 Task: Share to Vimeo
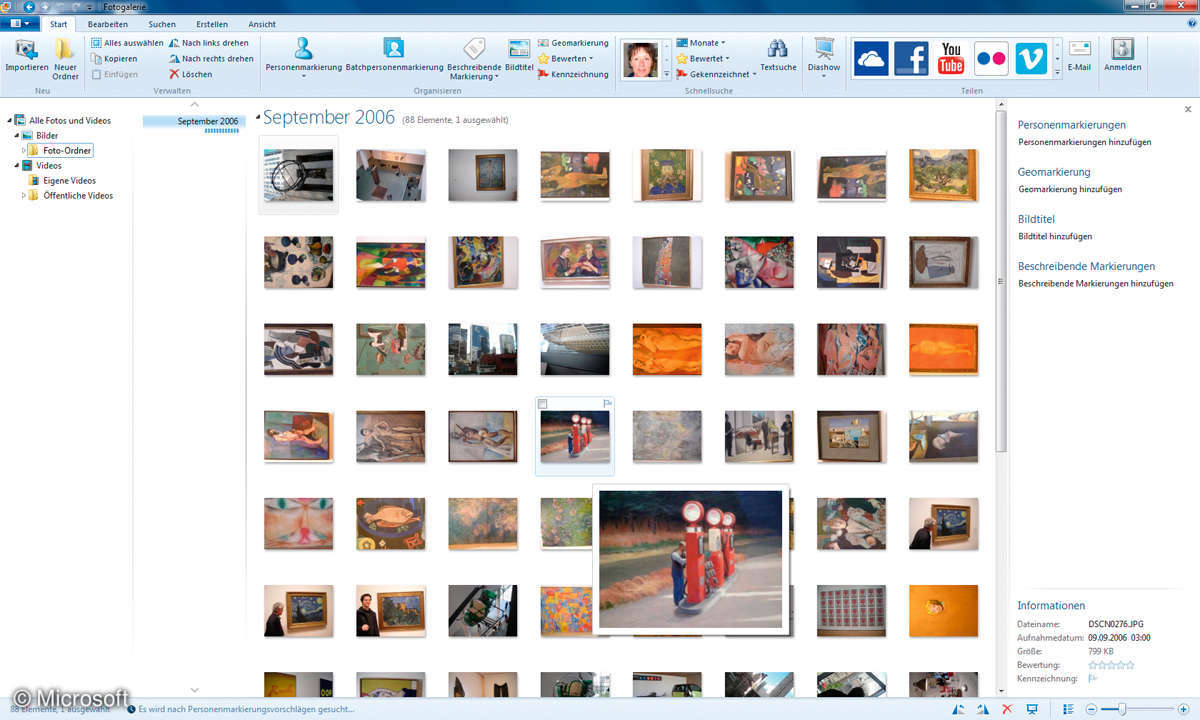point(1031,58)
